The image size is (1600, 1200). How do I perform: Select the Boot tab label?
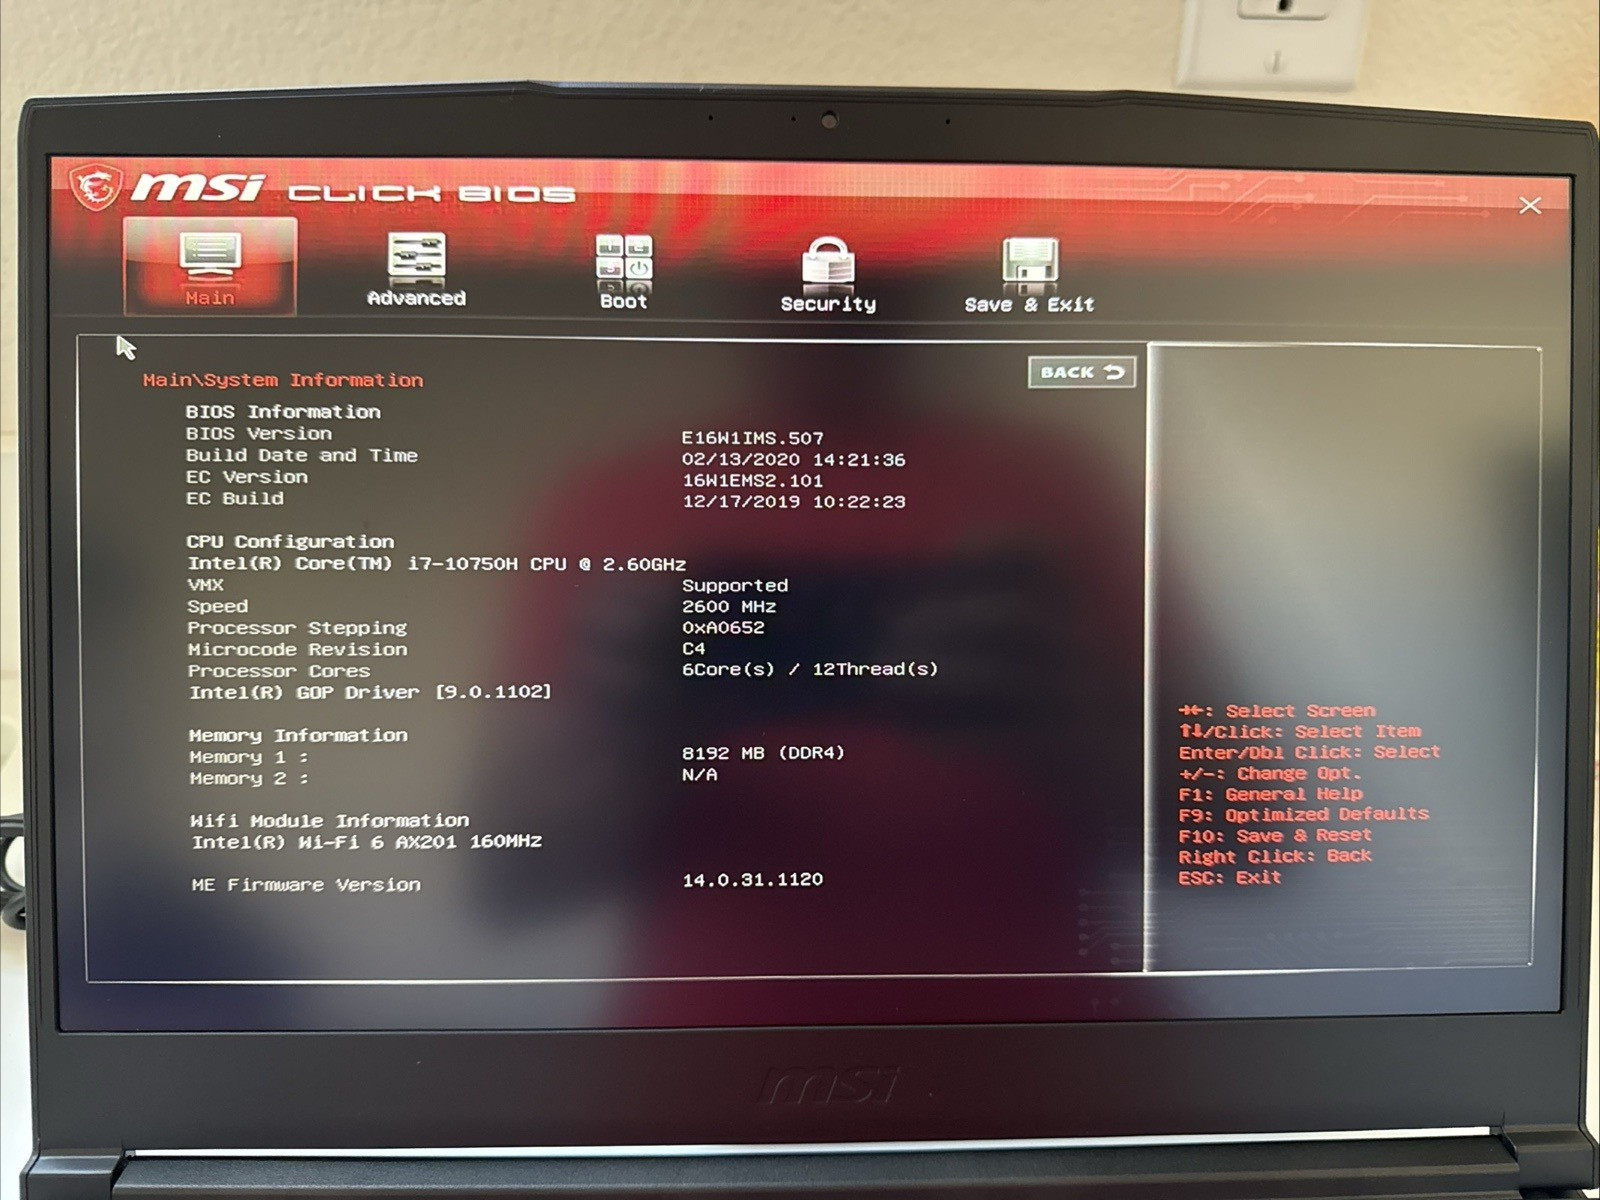tap(624, 301)
